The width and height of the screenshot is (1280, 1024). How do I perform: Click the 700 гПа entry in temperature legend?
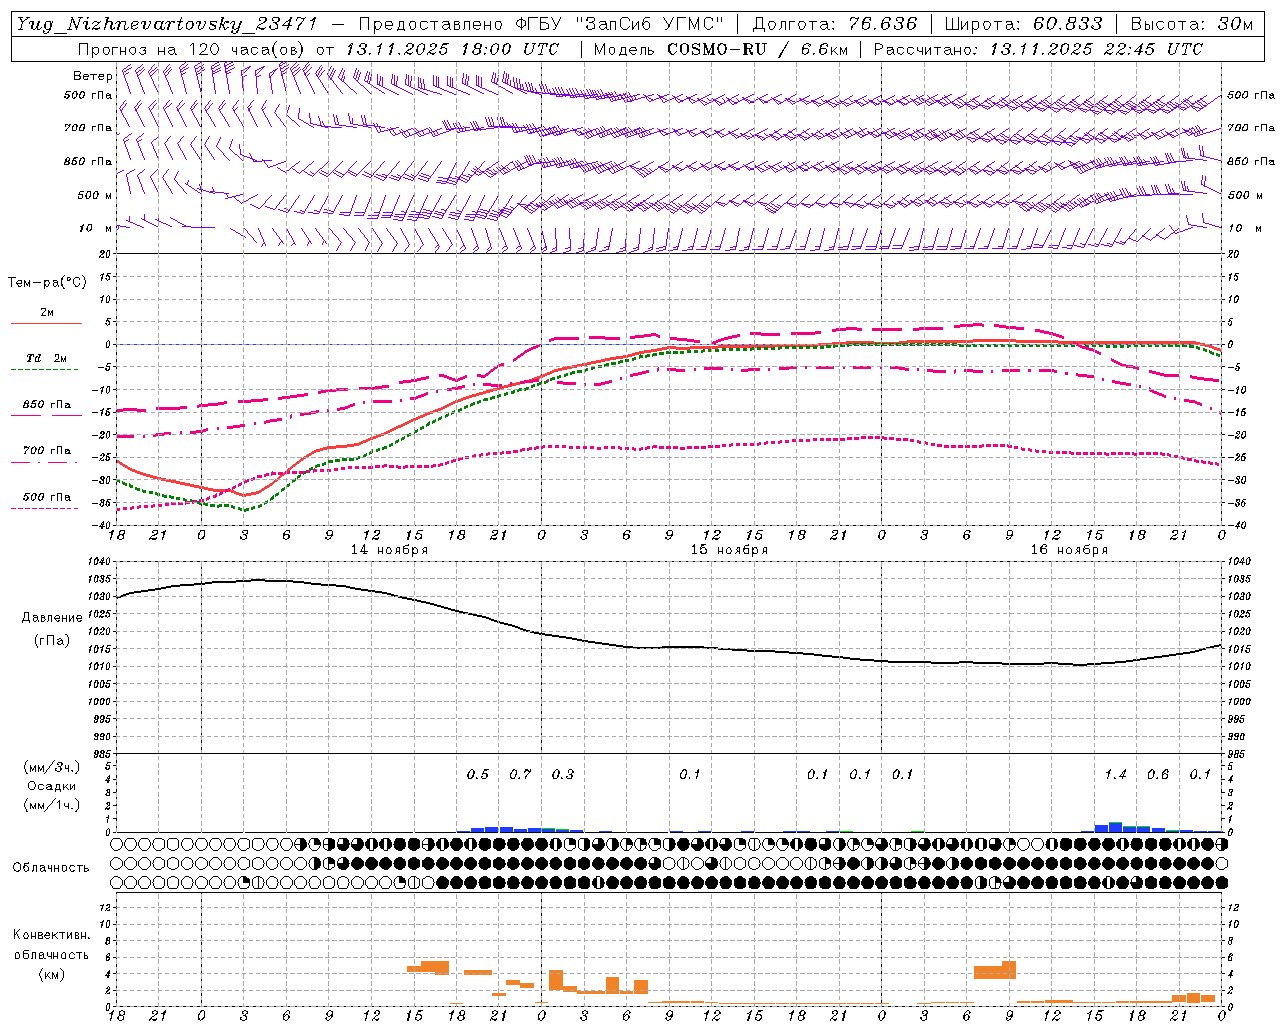46,451
